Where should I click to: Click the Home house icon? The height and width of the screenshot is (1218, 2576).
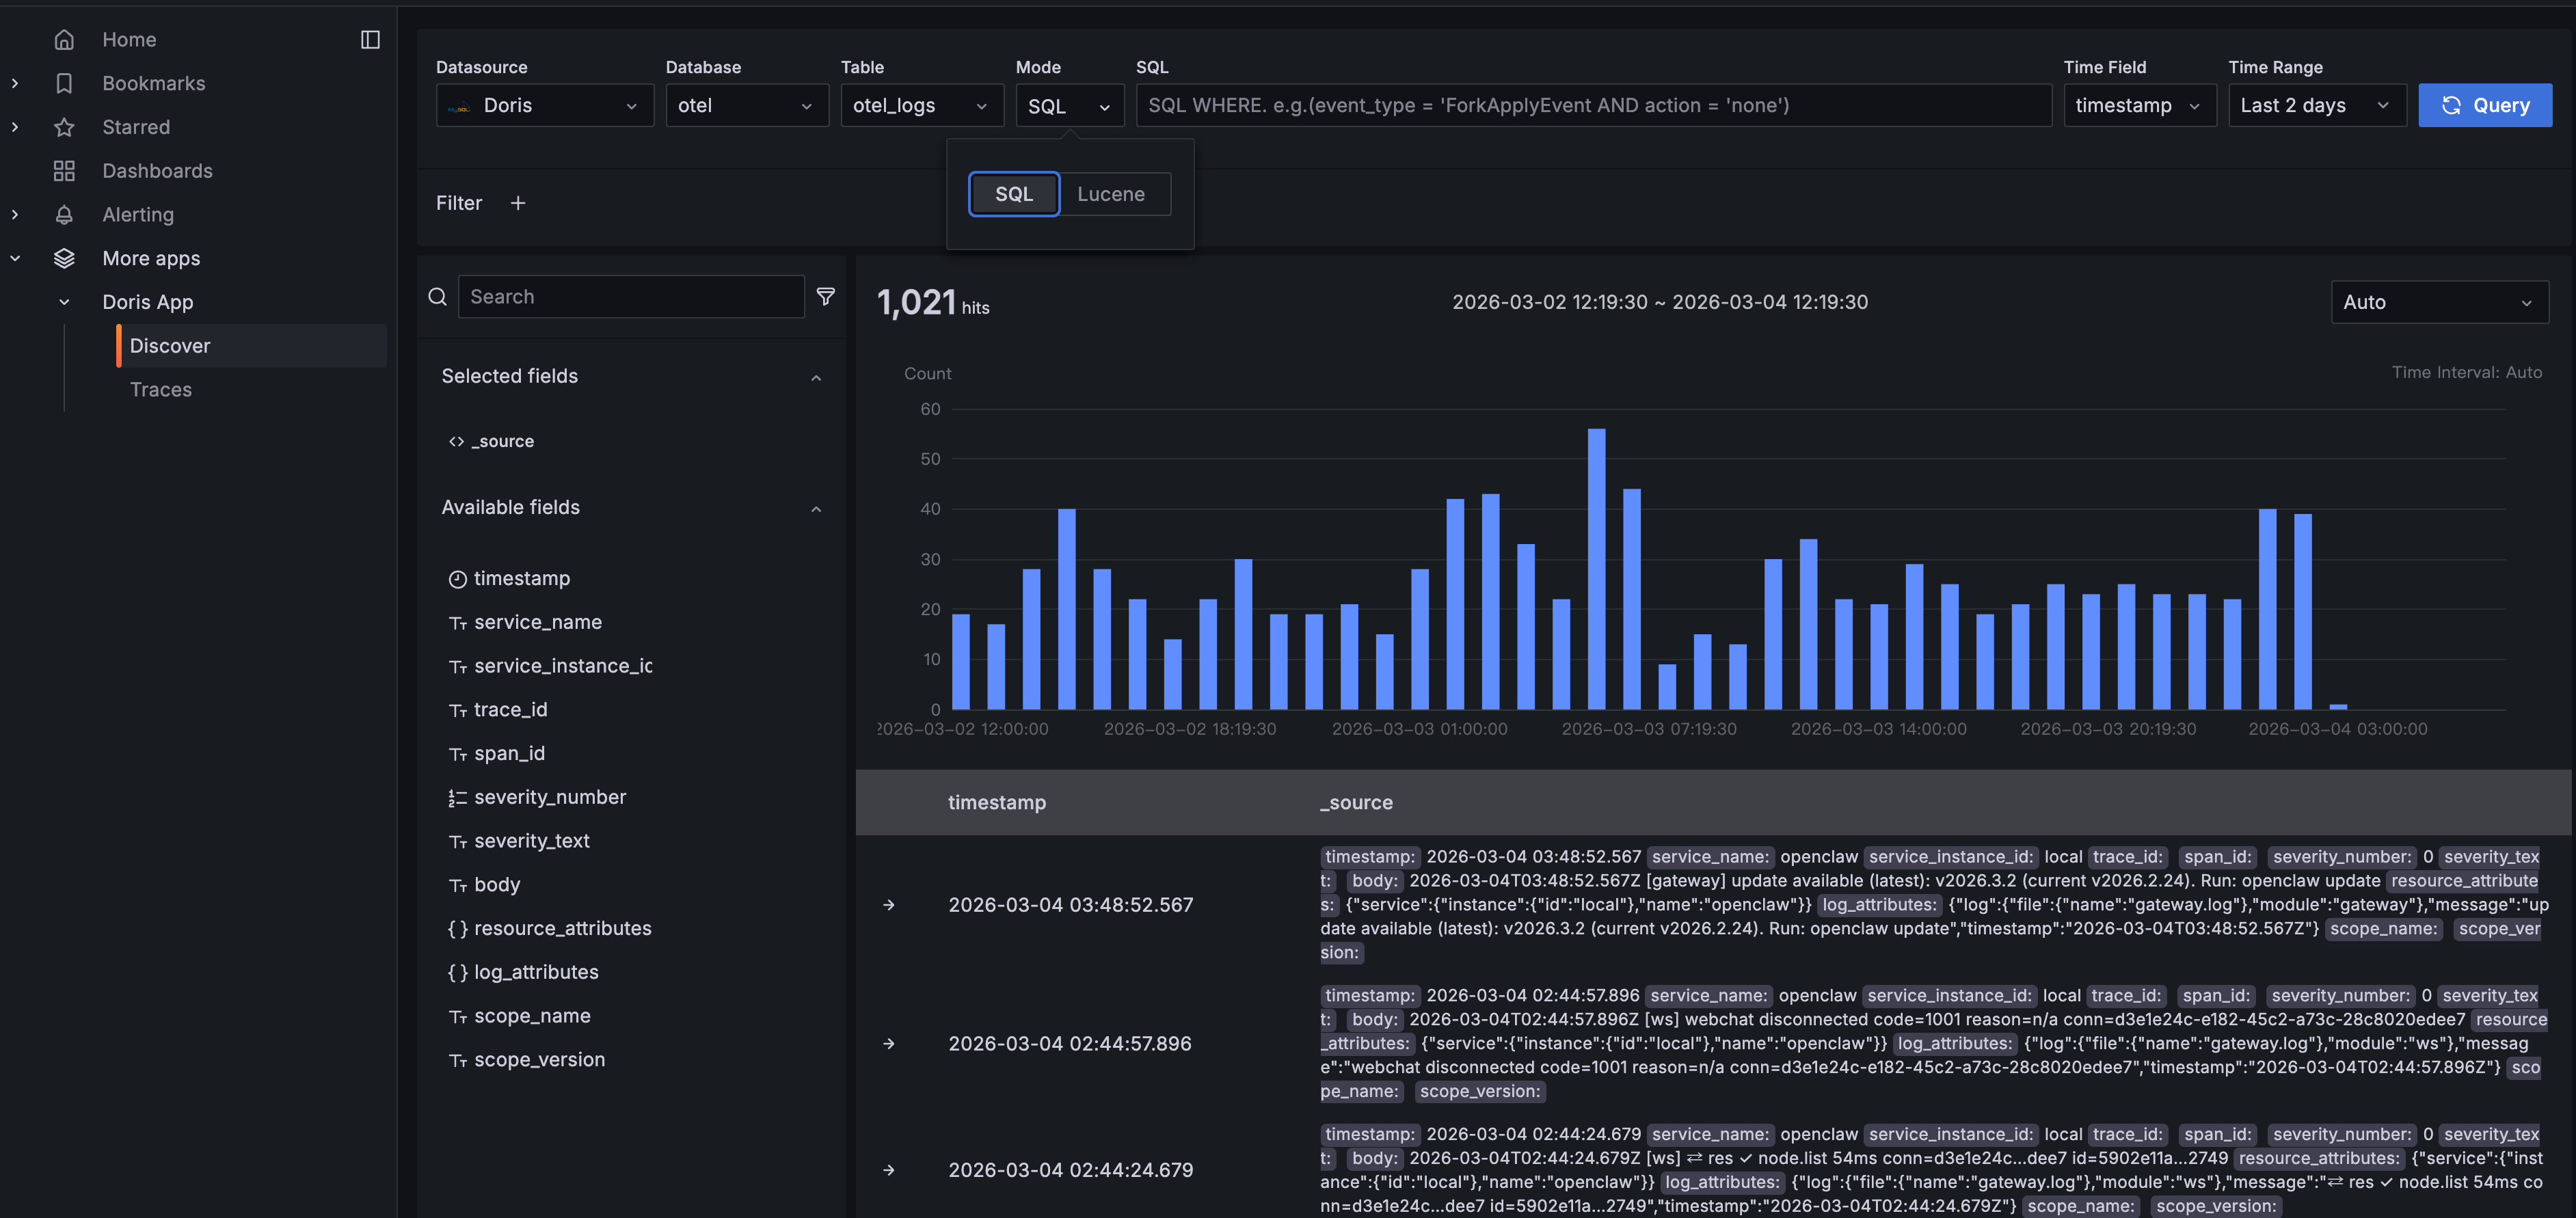tap(64, 40)
